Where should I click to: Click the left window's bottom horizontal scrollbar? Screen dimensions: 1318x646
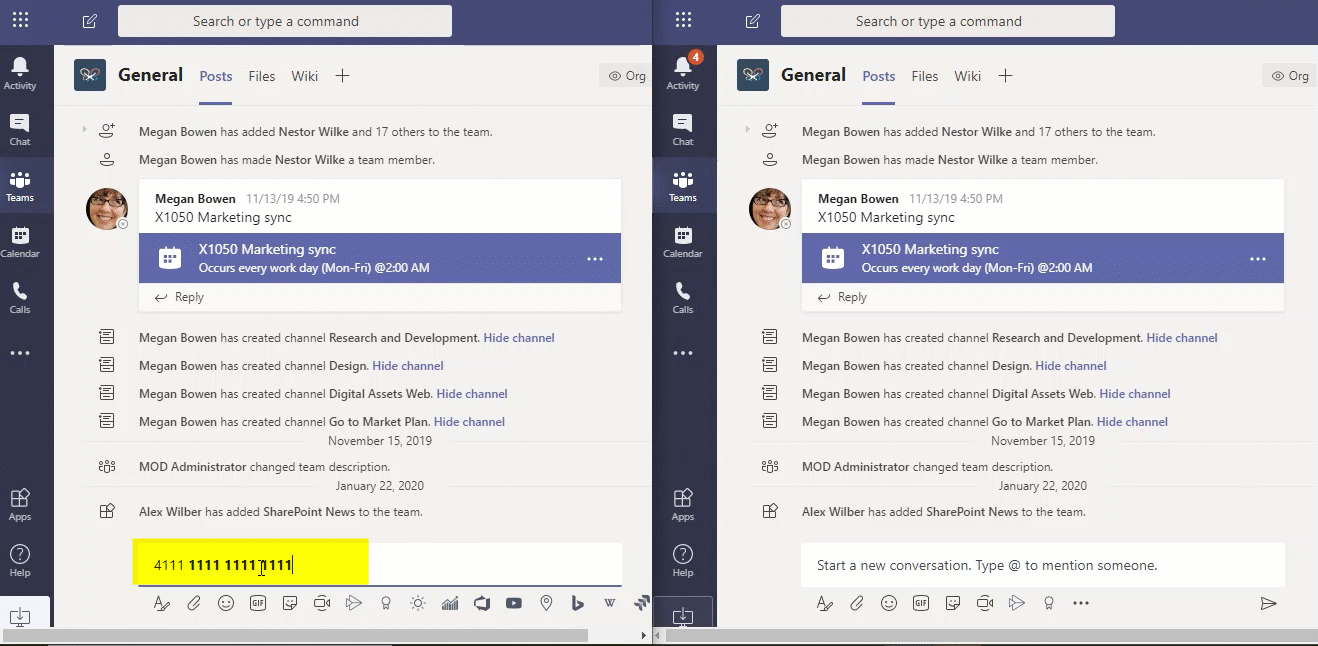click(300, 636)
